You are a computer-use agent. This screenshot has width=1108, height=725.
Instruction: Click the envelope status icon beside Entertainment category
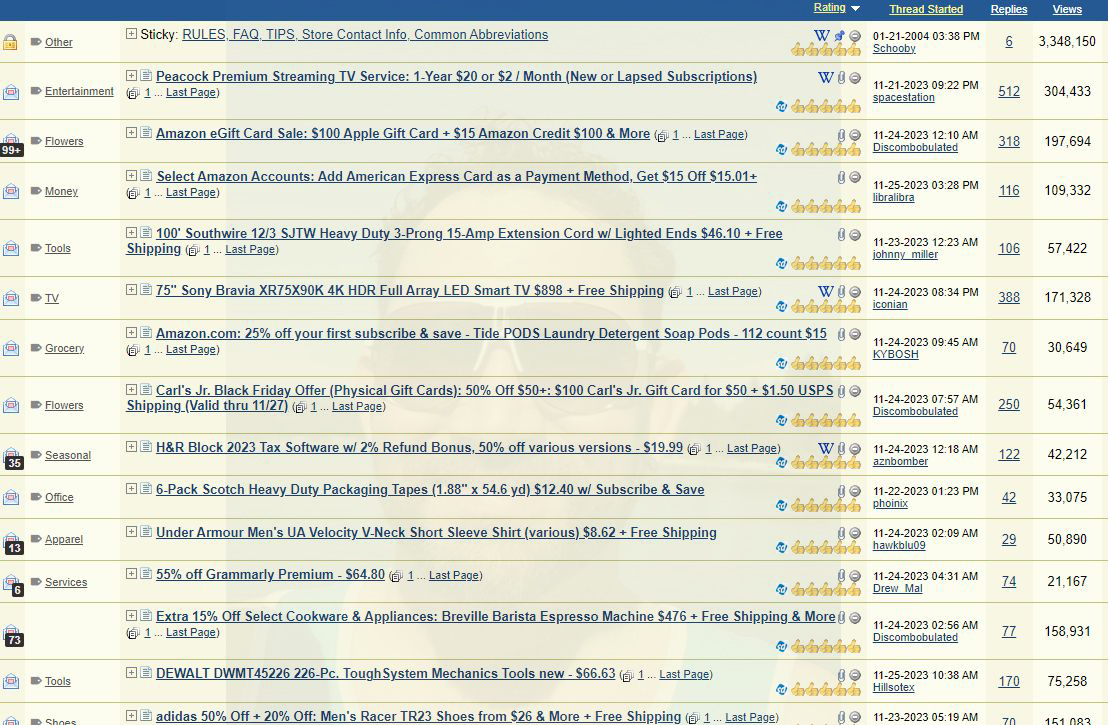[x=11, y=91]
